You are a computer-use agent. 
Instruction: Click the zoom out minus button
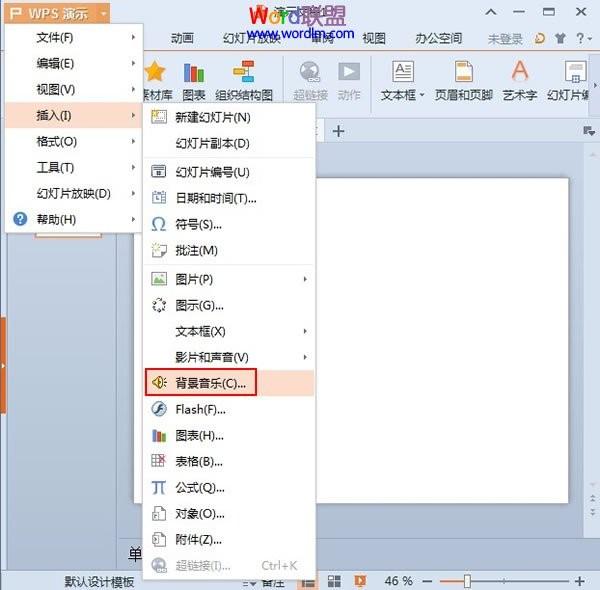[x=427, y=582]
